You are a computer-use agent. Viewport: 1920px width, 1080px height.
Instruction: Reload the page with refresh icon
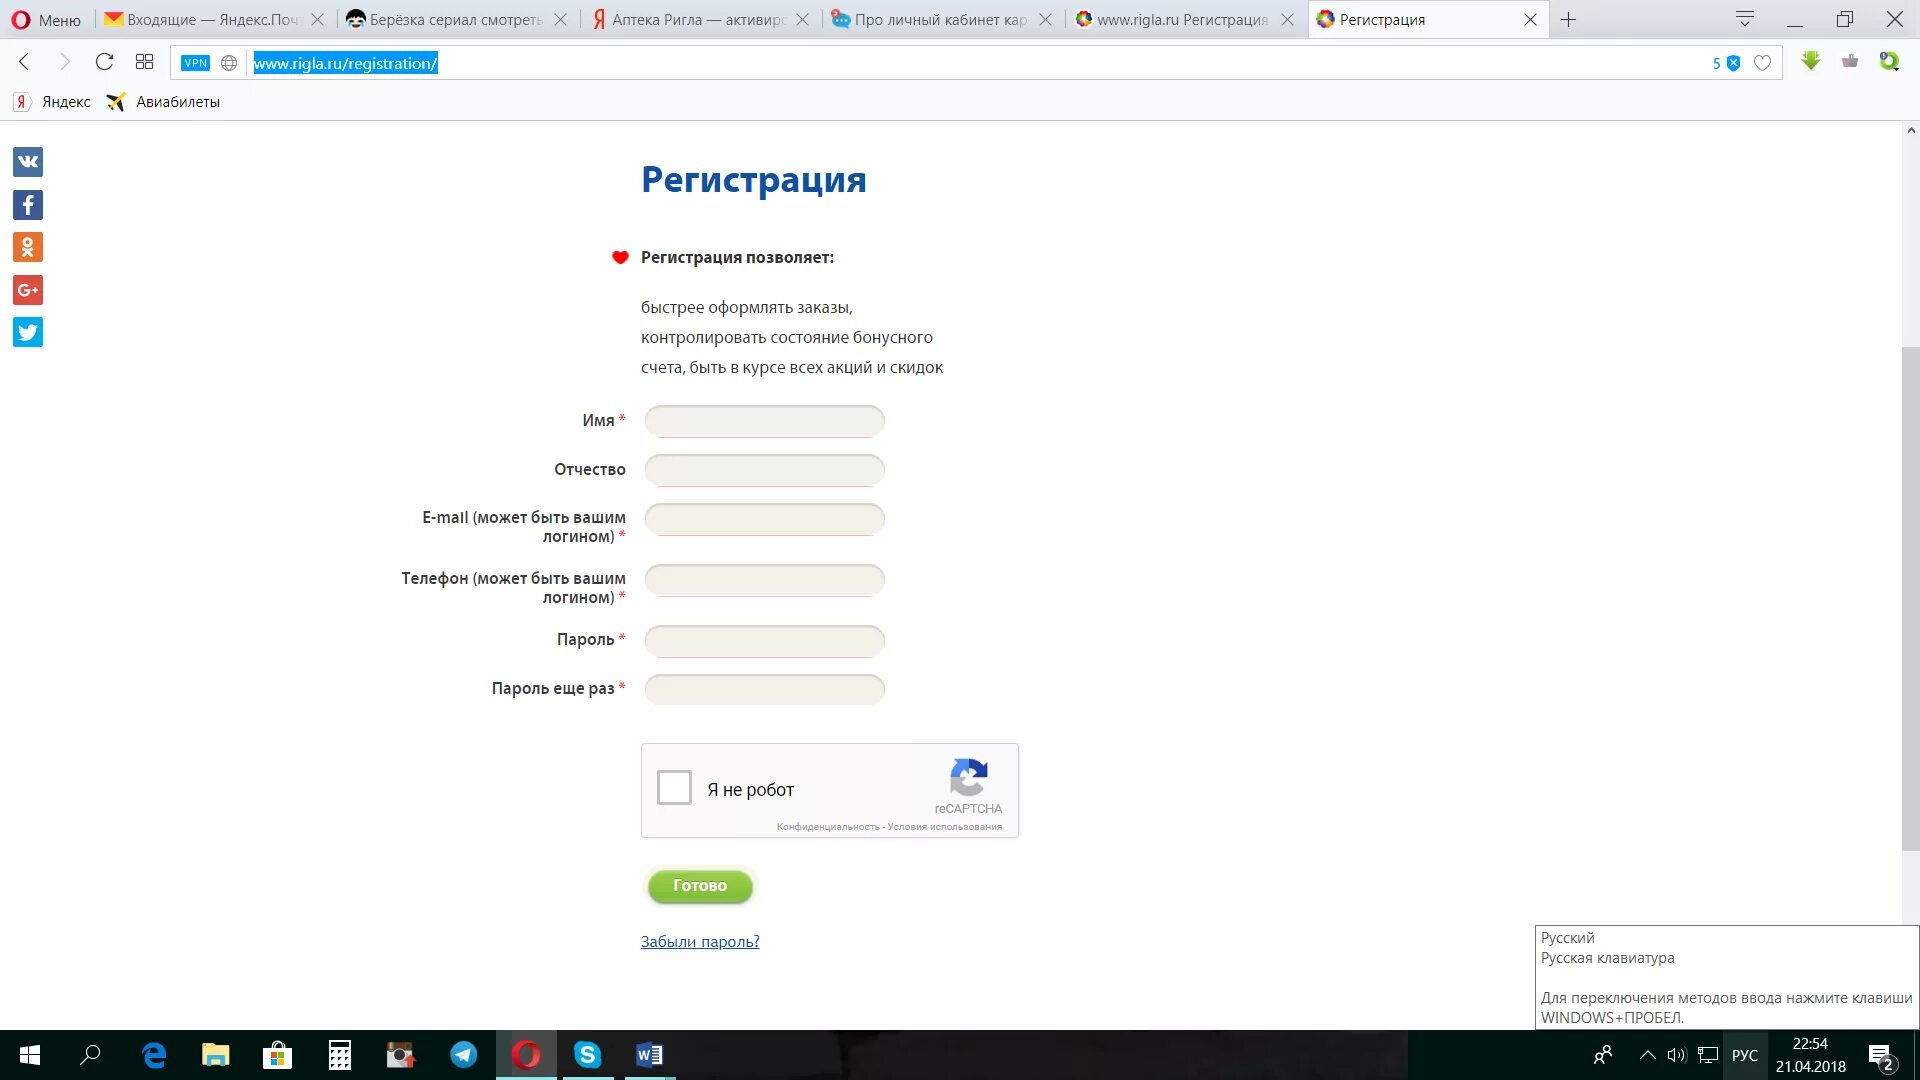click(x=104, y=62)
